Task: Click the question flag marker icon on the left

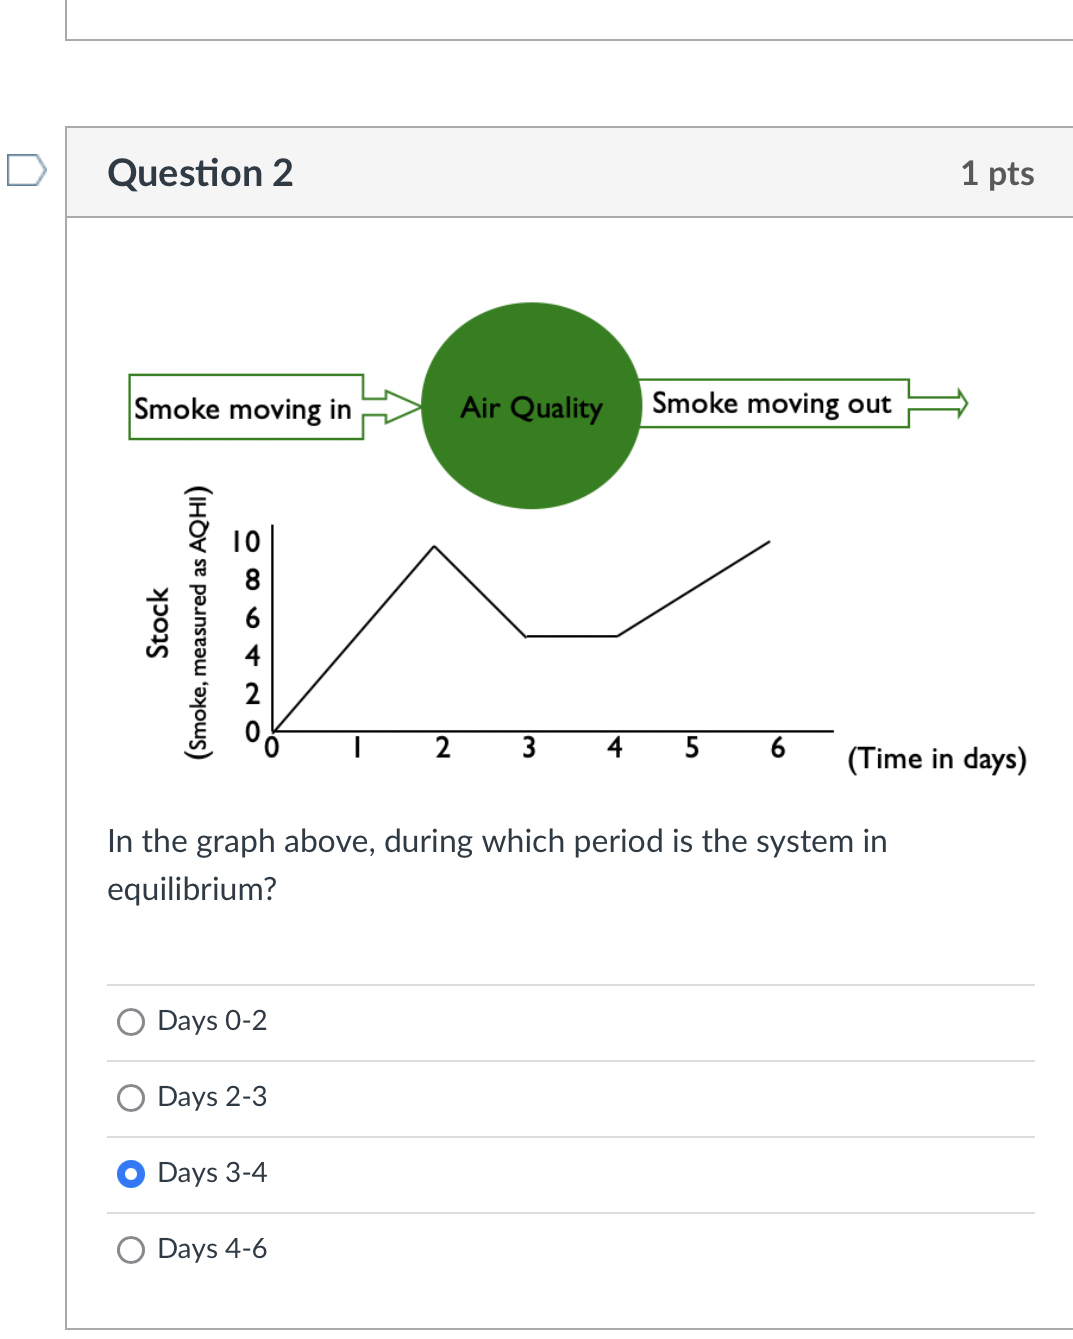Action: (27, 170)
